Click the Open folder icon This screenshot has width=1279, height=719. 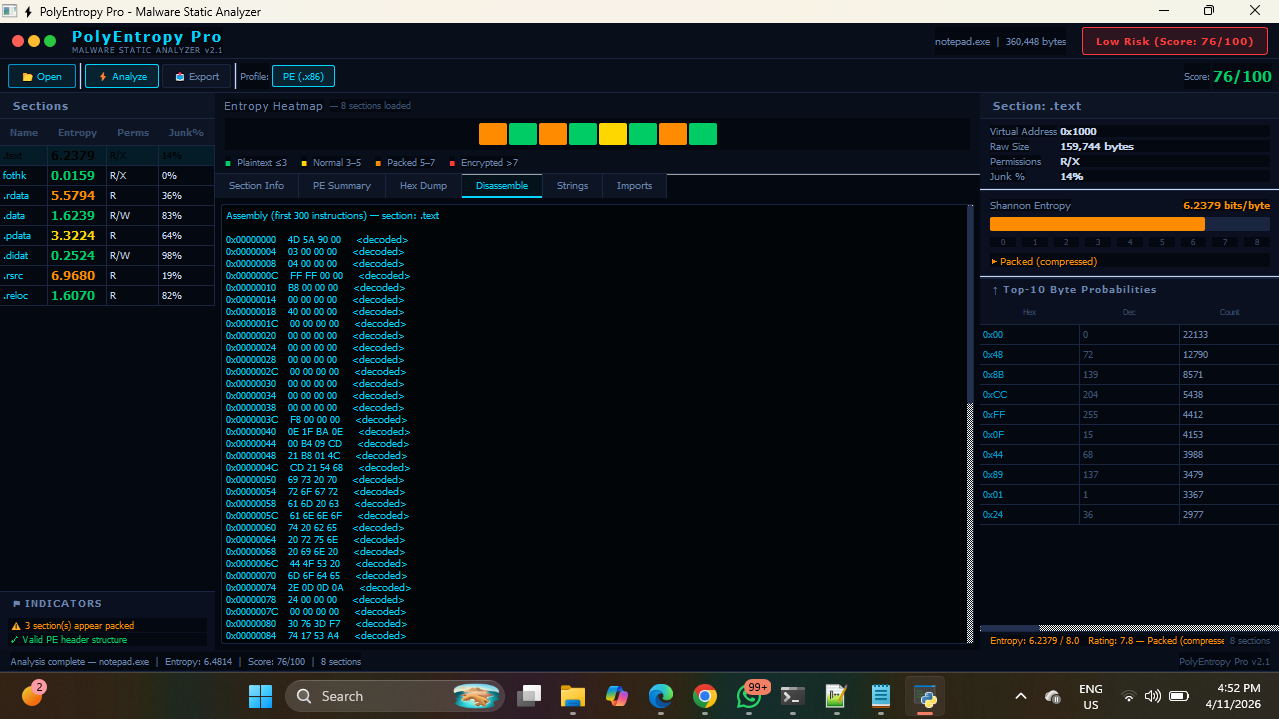pyautogui.click(x=28, y=76)
